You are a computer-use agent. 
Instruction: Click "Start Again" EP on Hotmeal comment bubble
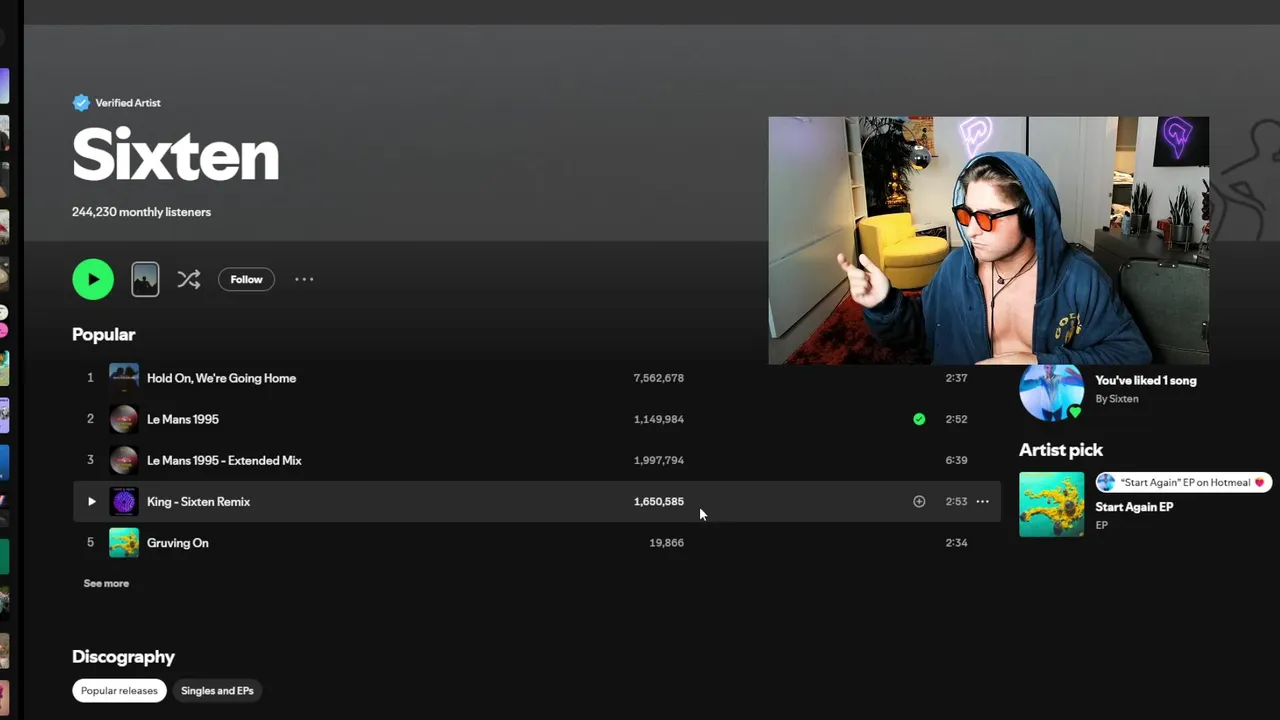coord(1183,482)
